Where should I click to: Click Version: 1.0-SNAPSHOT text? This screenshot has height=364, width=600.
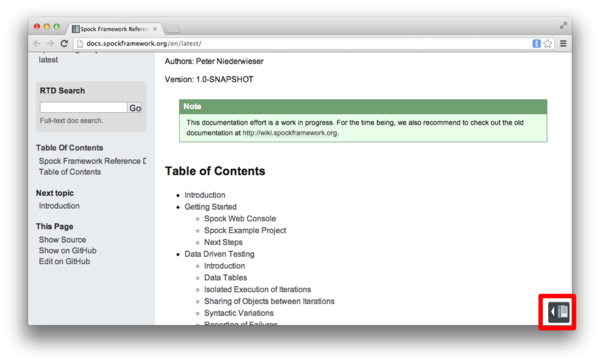click(209, 80)
